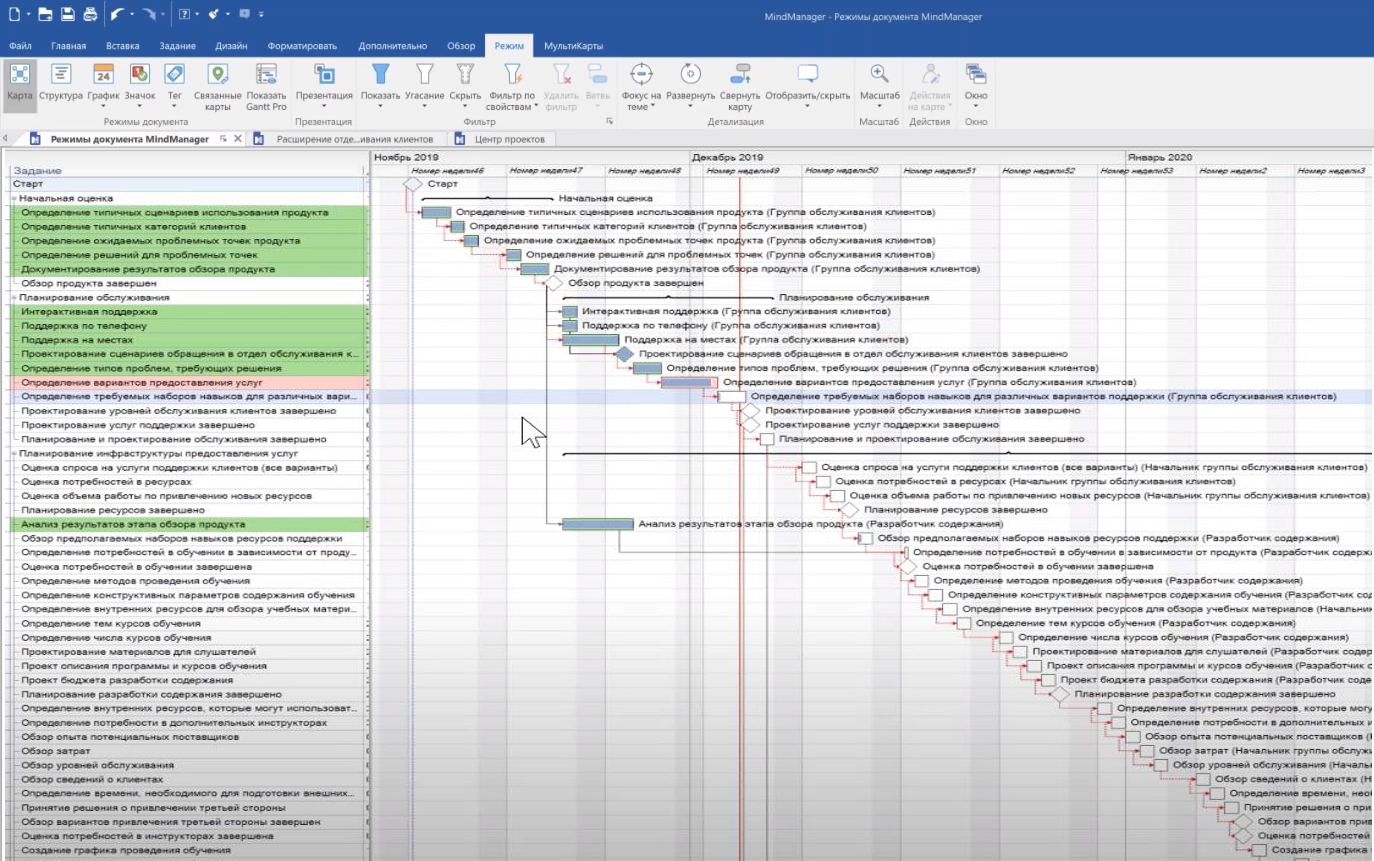1374x861 pixels.
Task: Switch to the Вставка ribbon tab
Action: tap(122, 46)
